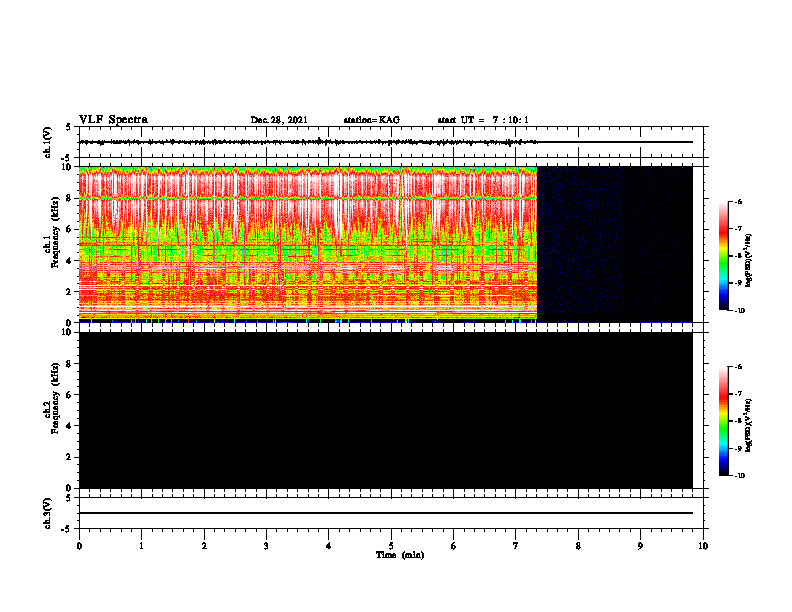Click the '-10' label on ch.2 colorbar
792x612 pixels.
click(x=740, y=476)
